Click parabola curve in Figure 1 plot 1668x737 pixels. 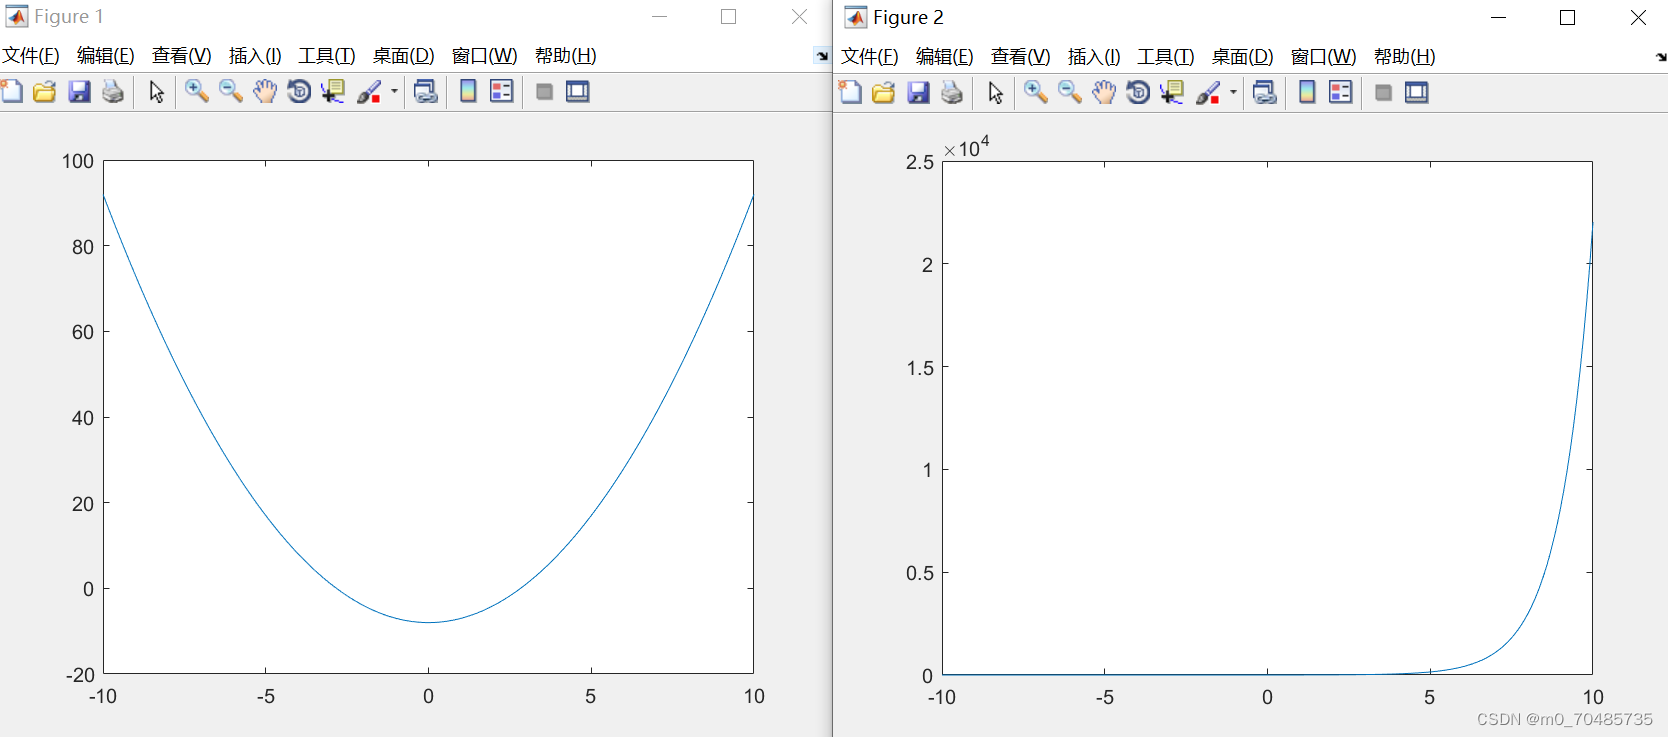[x=428, y=622]
